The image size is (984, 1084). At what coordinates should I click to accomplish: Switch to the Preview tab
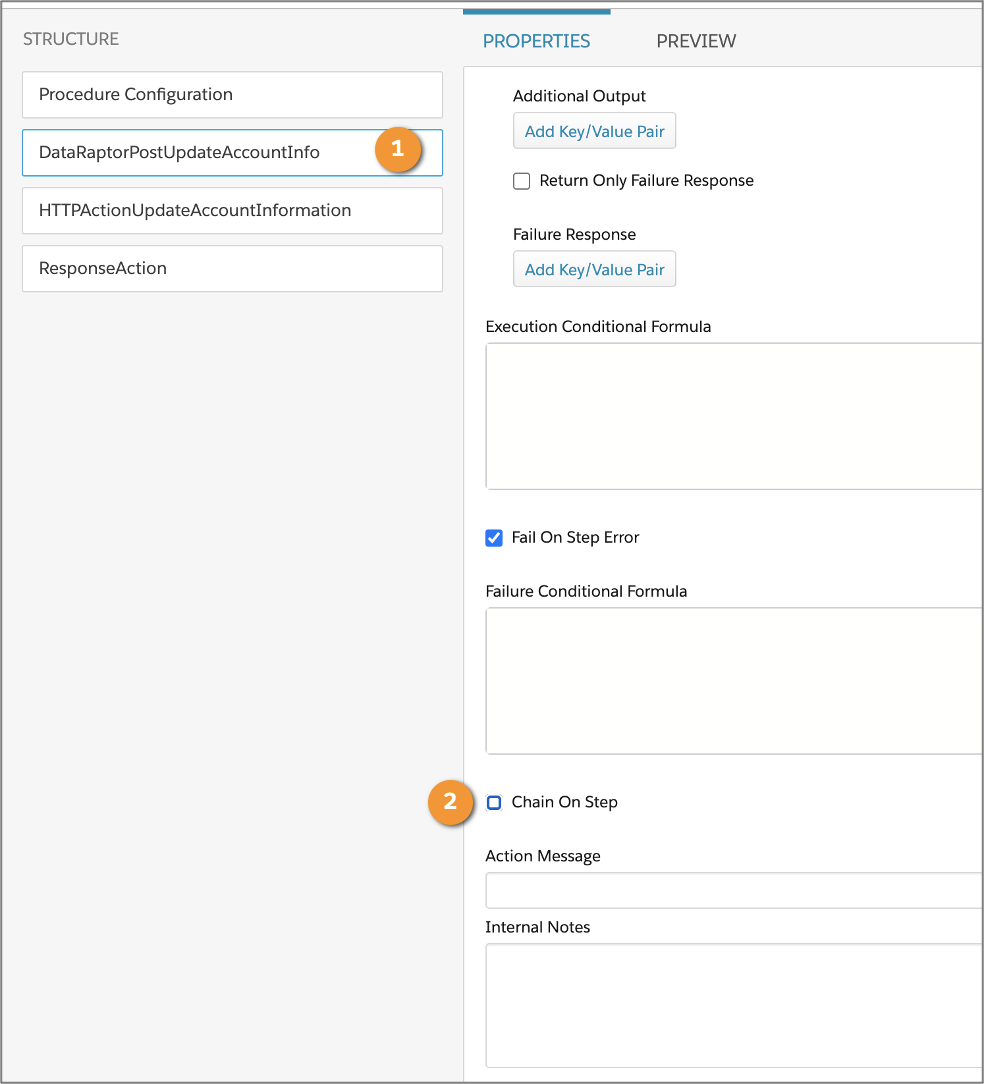[x=696, y=41]
